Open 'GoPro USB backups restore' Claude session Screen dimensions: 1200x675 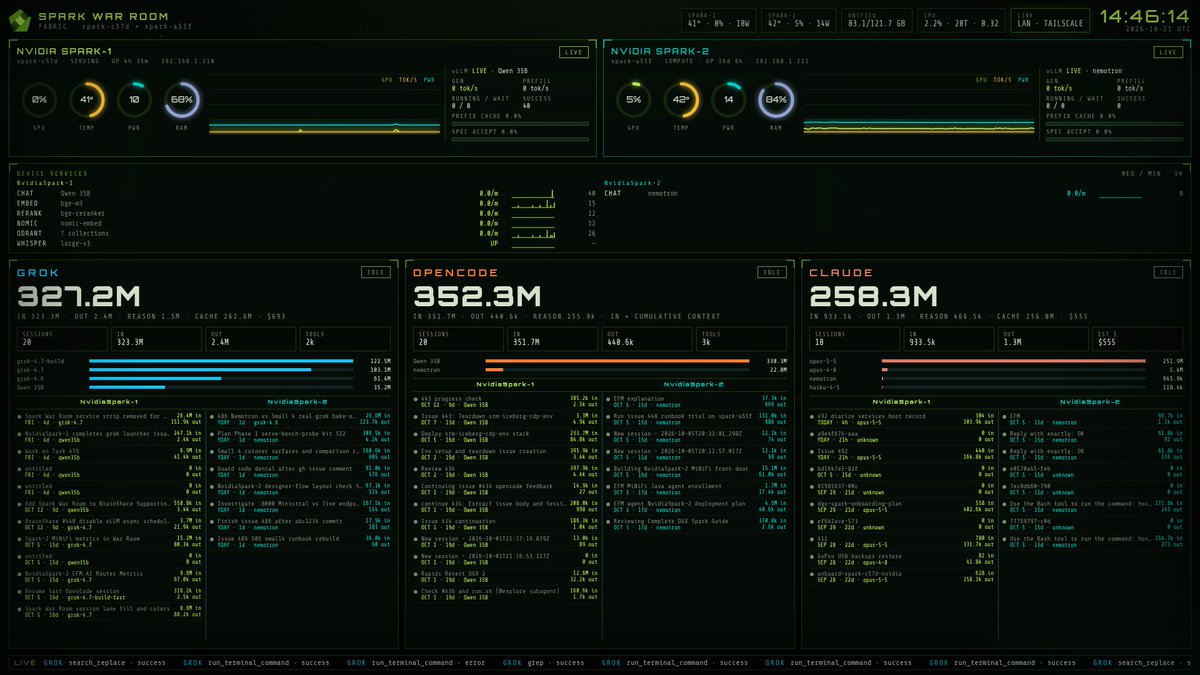point(900,558)
